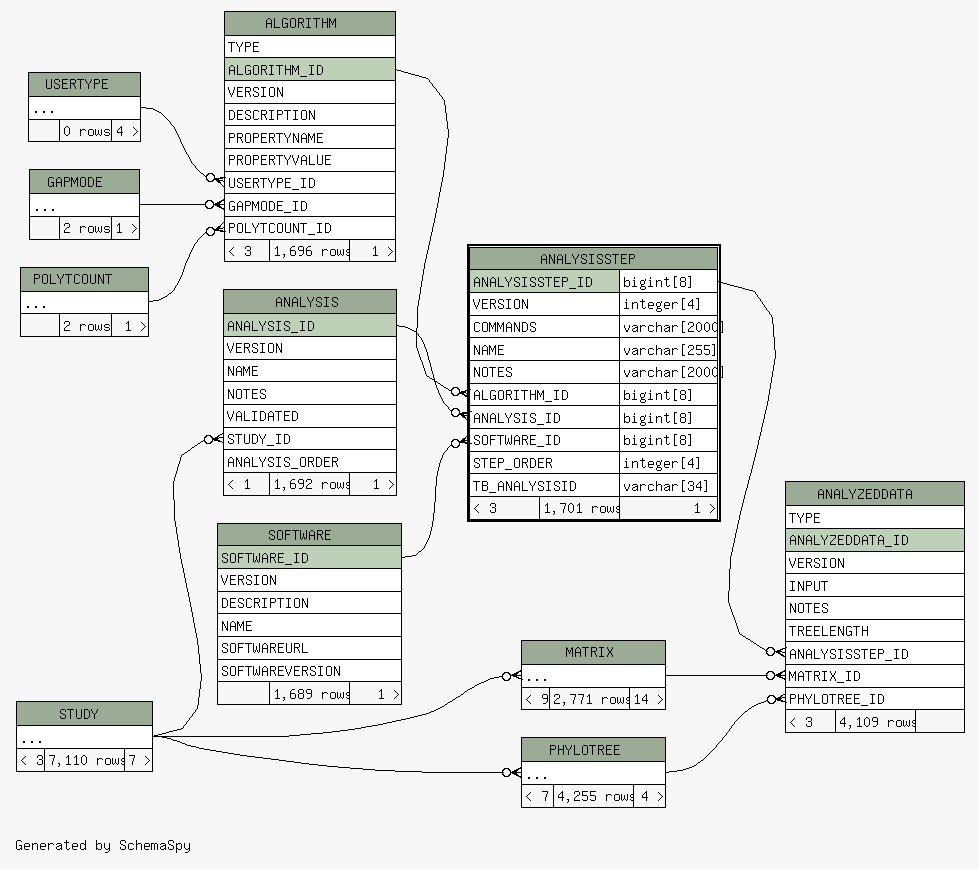Viewport: 979px width, 869px height.
Task: Select ANALYSISSTEP_ID key in ANALYSISSTEP
Action: (544, 282)
